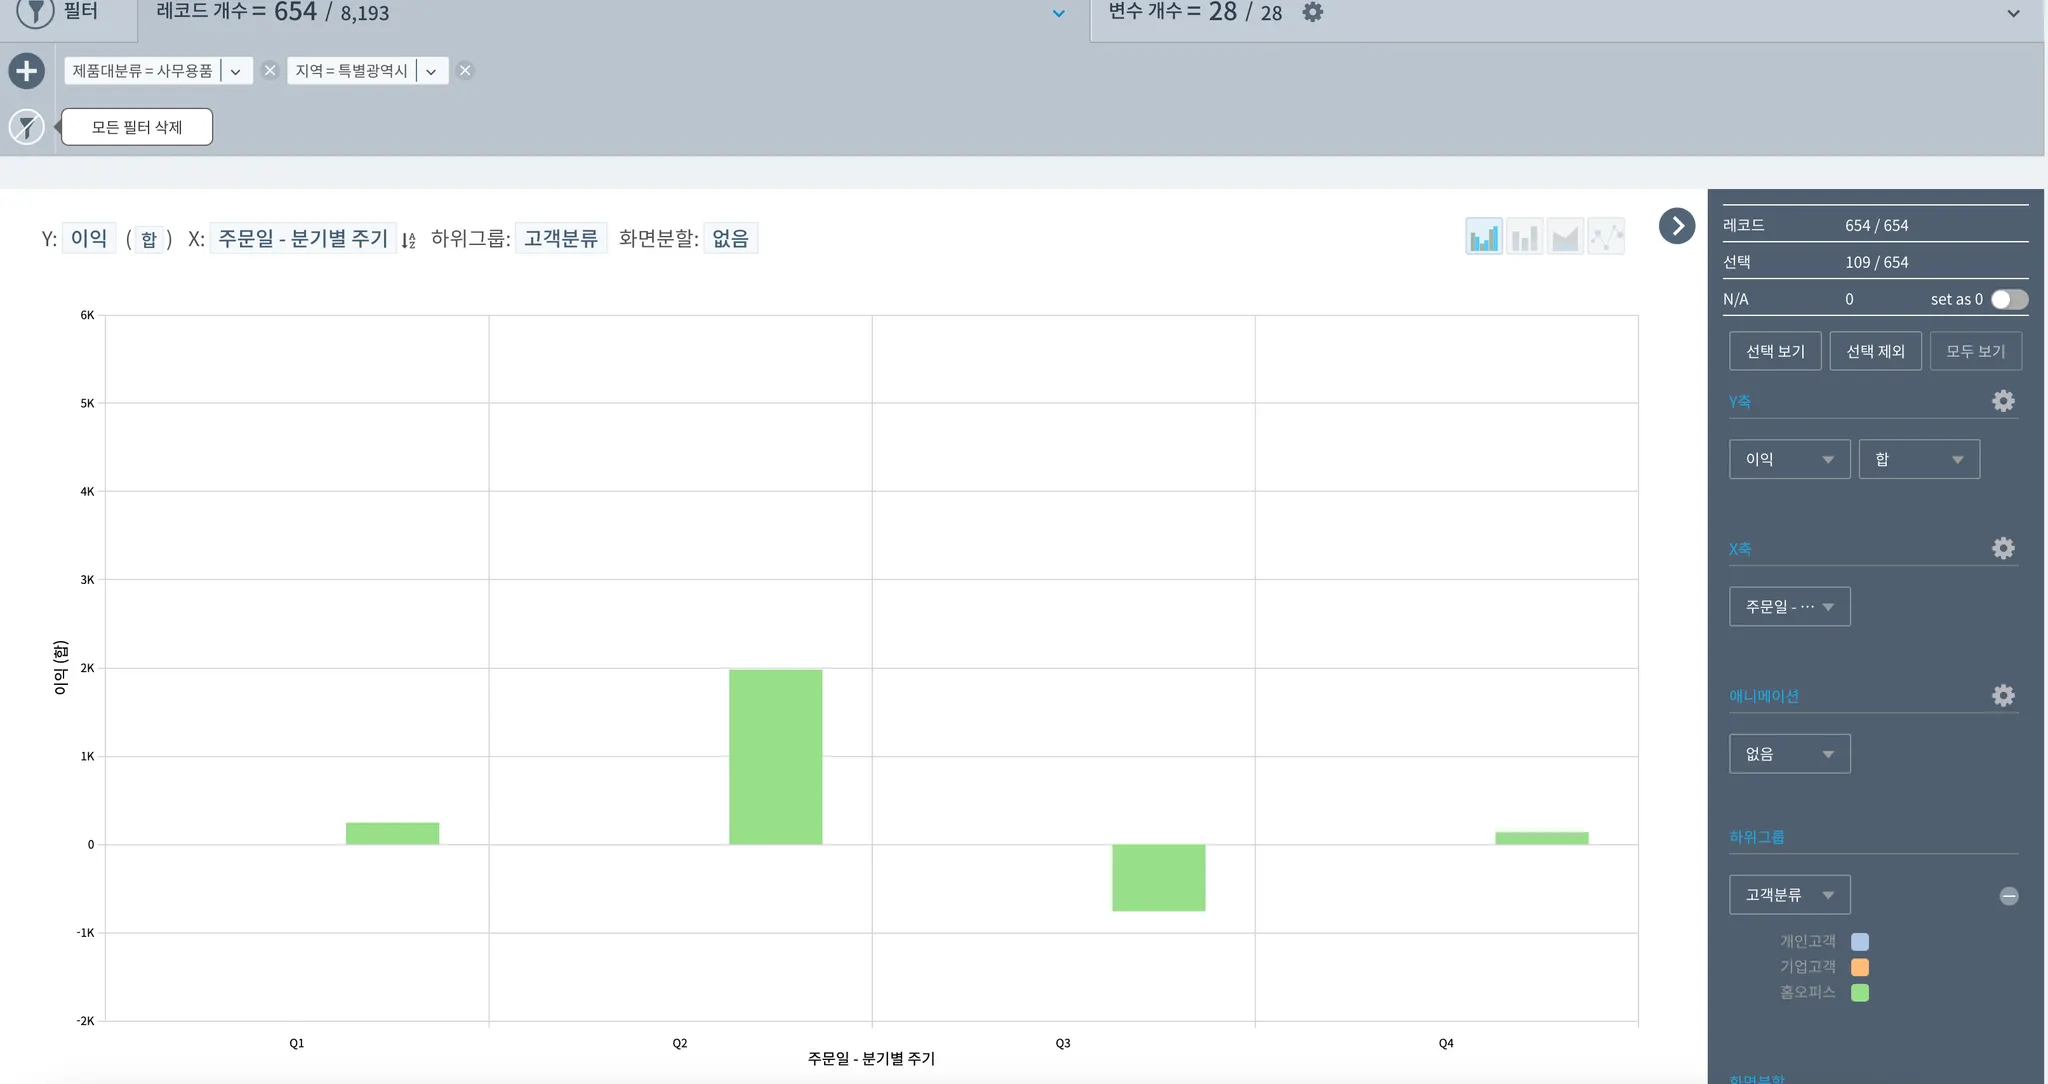The image size is (2048, 1084).
Task: Click the plus icon to add a filter
Action: (27, 71)
